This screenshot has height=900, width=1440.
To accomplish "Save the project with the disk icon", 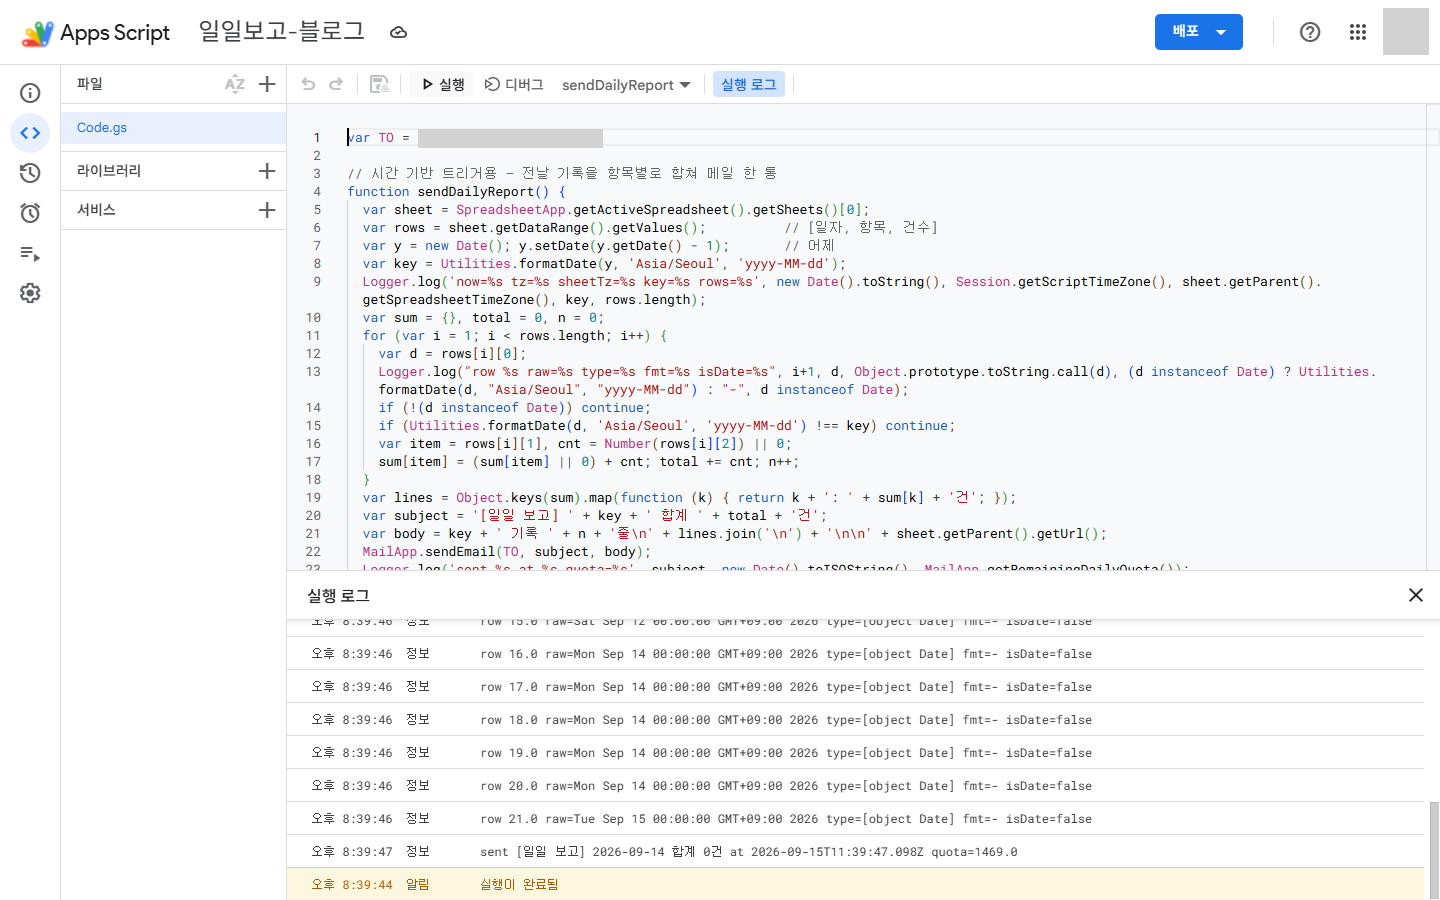I will coord(379,84).
